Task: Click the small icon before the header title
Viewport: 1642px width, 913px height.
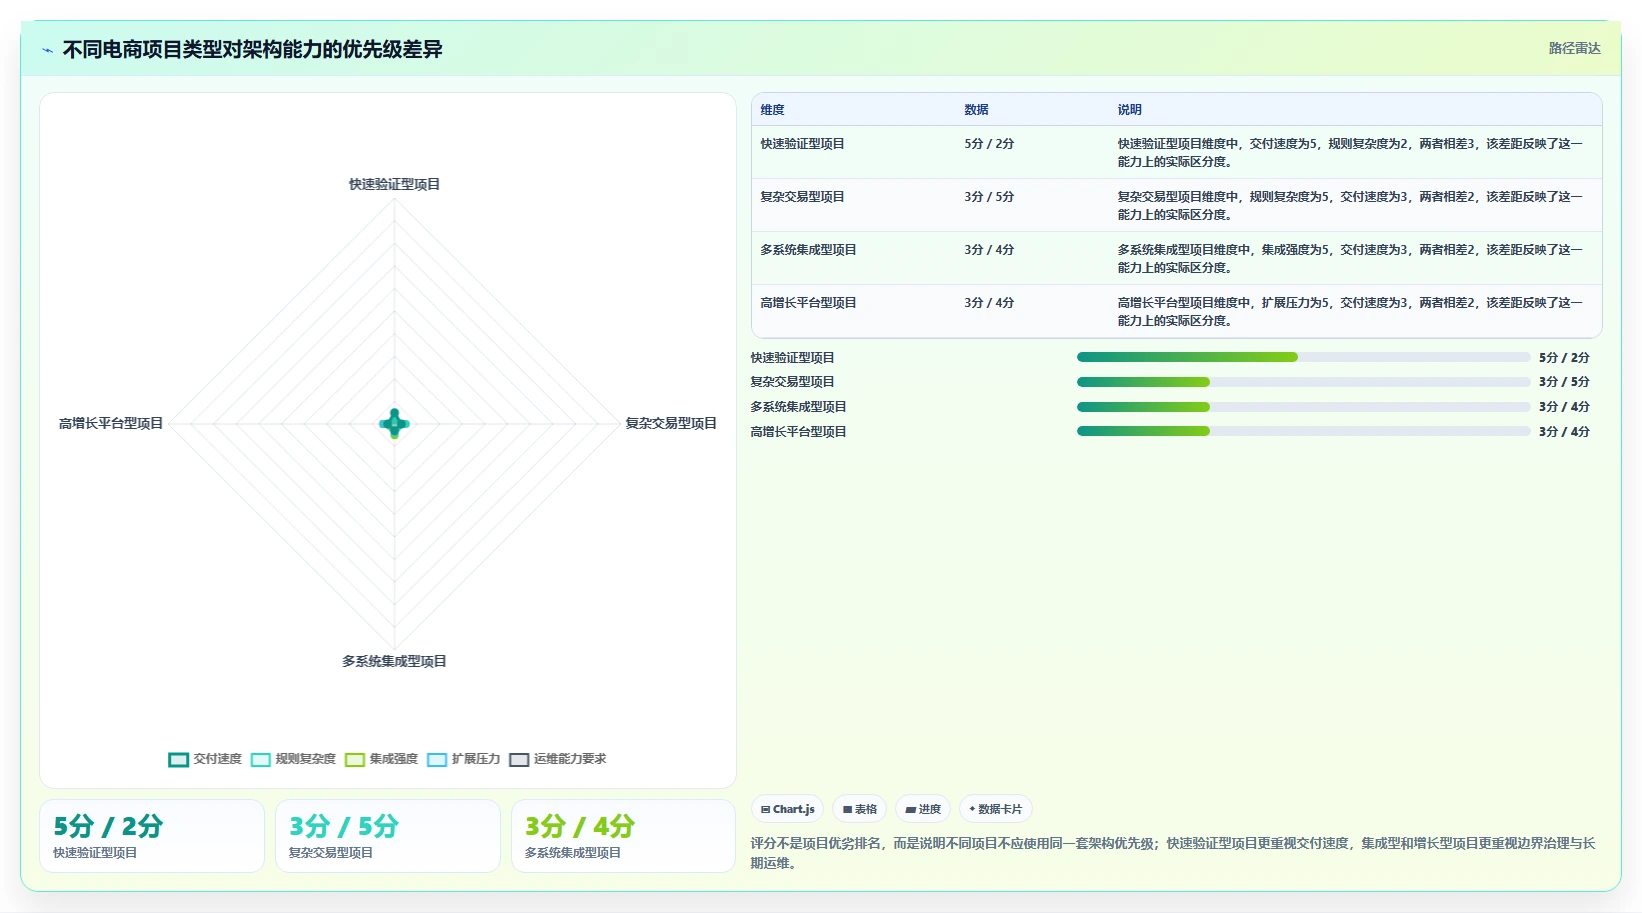Action: point(47,50)
